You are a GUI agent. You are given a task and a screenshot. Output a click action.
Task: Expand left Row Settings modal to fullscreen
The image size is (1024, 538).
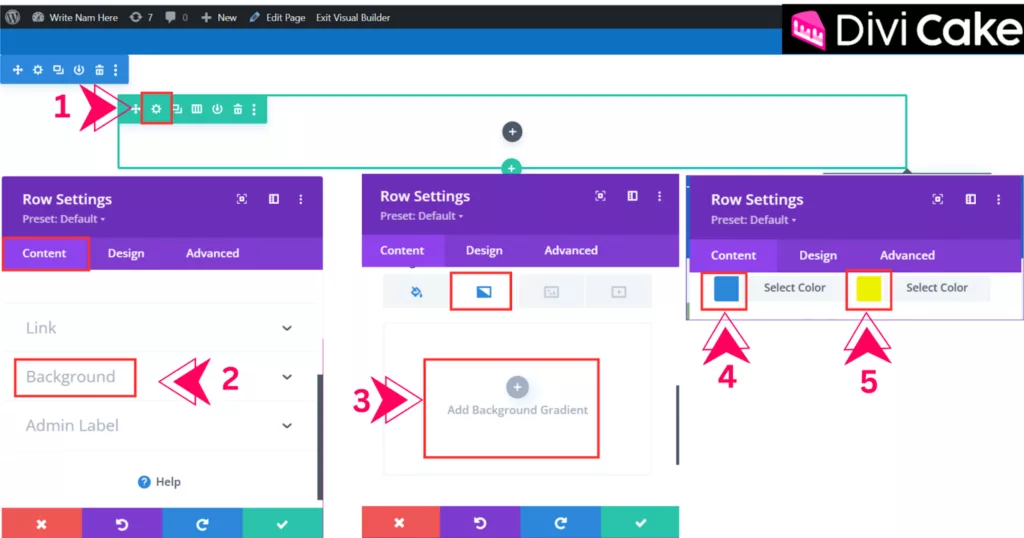coord(242,198)
